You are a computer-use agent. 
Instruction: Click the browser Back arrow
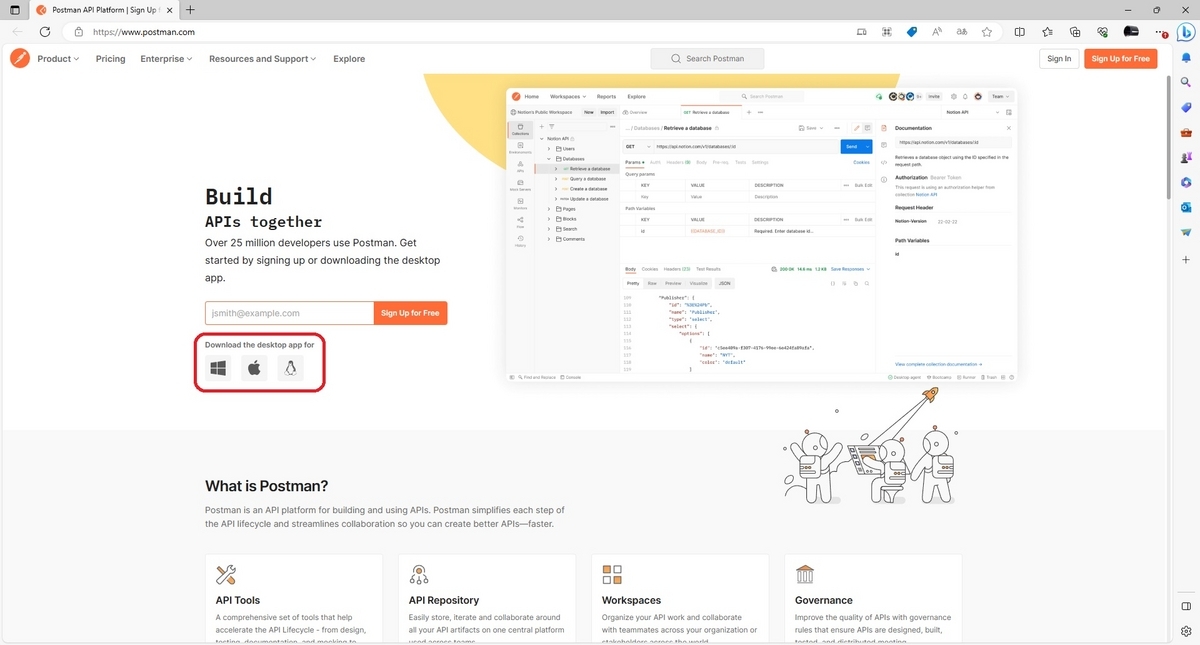click(x=17, y=32)
